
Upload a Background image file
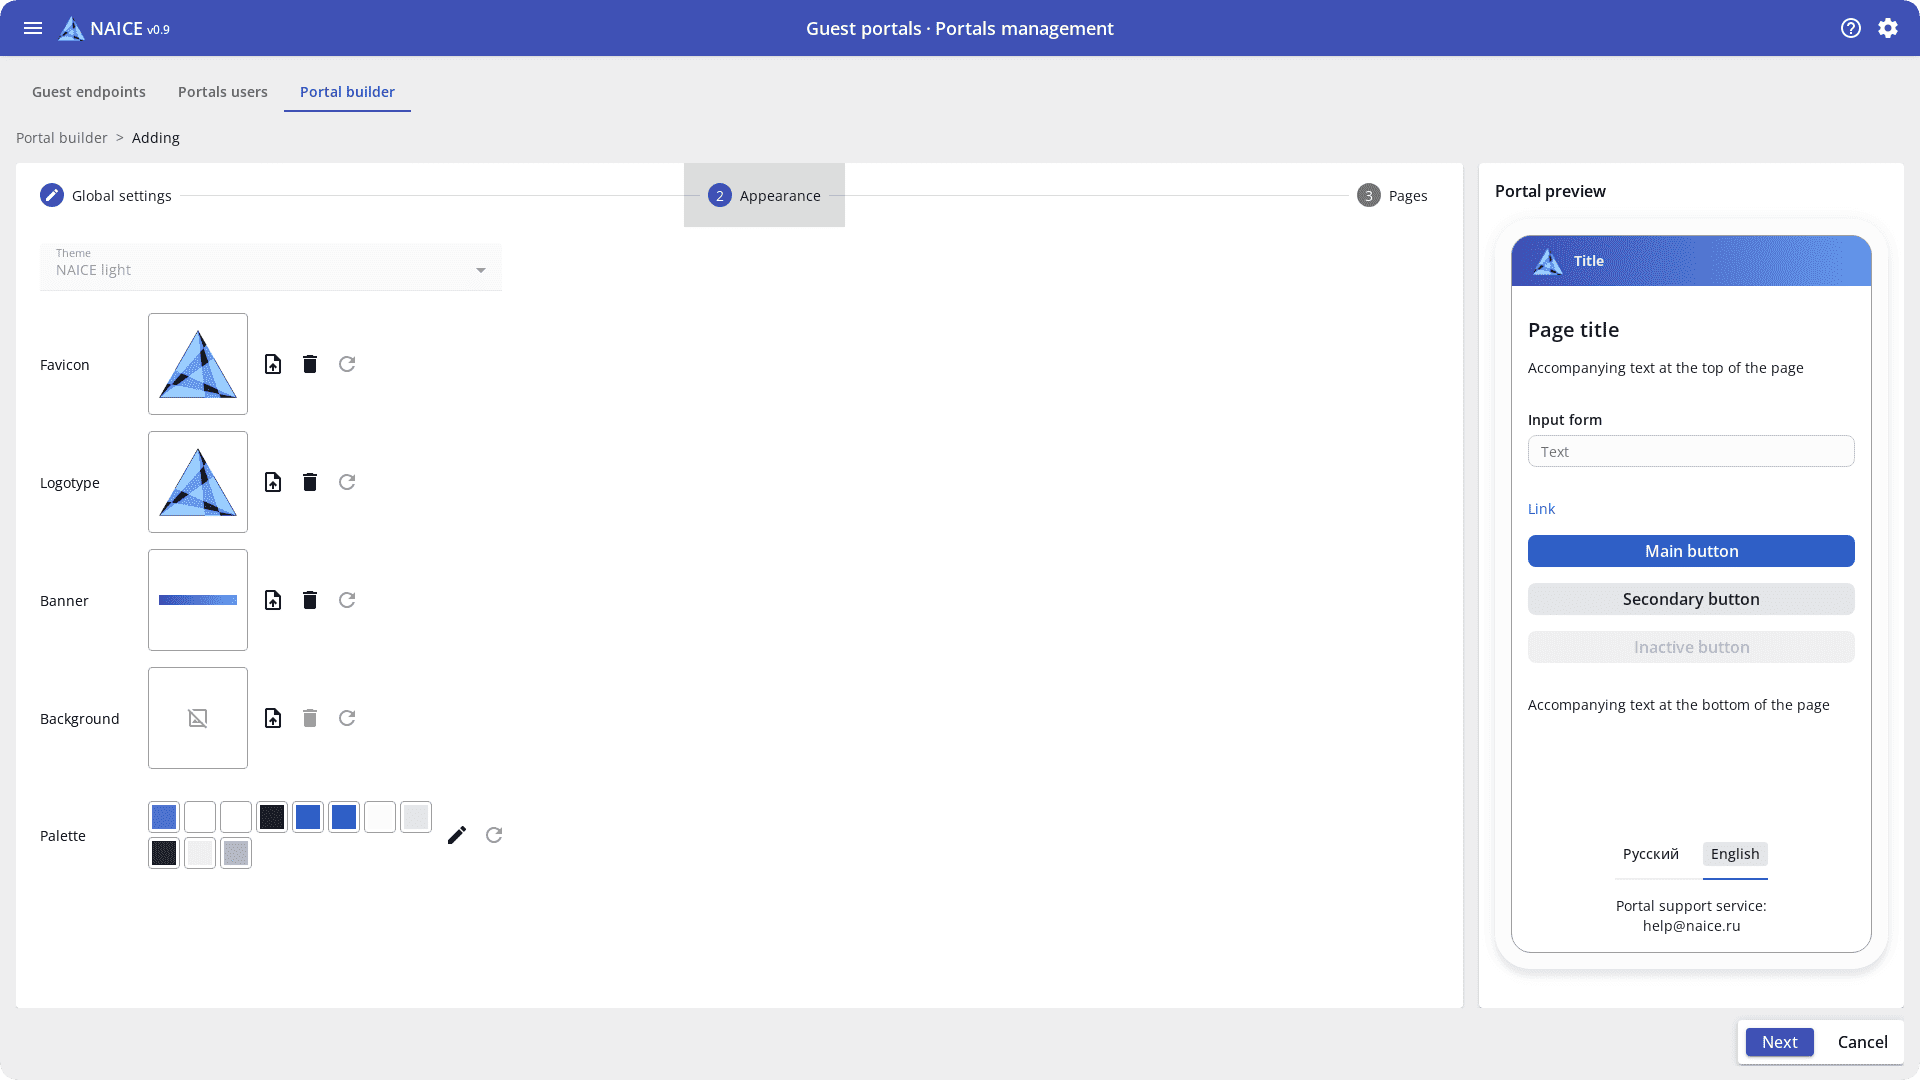273,718
